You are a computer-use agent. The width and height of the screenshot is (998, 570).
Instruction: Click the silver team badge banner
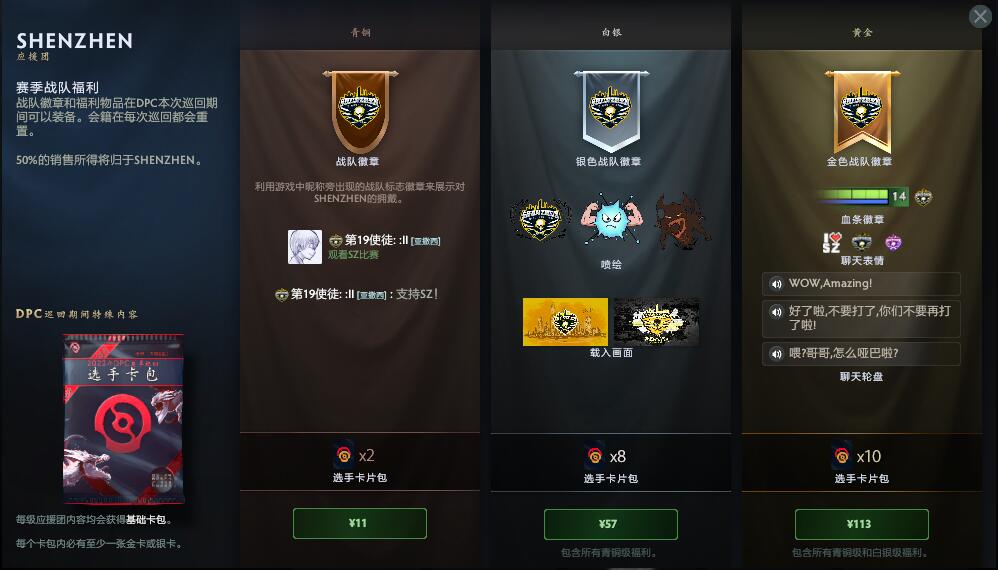pos(611,111)
